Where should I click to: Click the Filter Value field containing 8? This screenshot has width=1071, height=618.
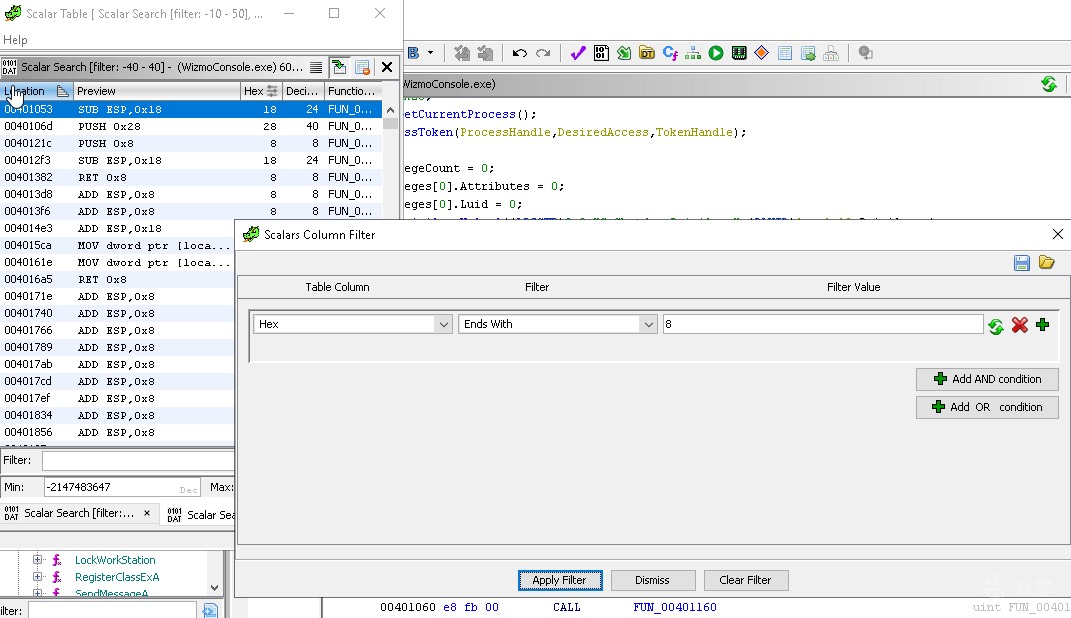tap(822, 324)
